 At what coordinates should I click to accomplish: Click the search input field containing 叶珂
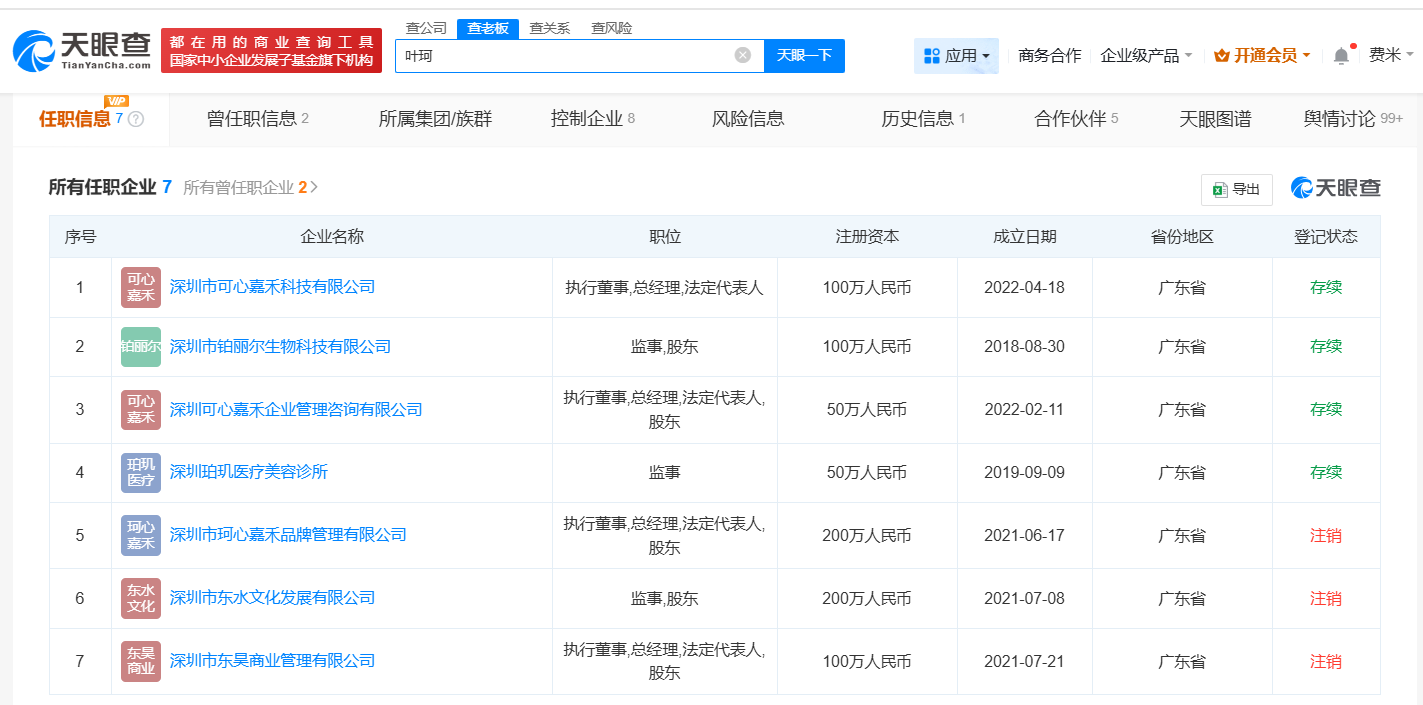pyautogui.click(x=565, y=56)
